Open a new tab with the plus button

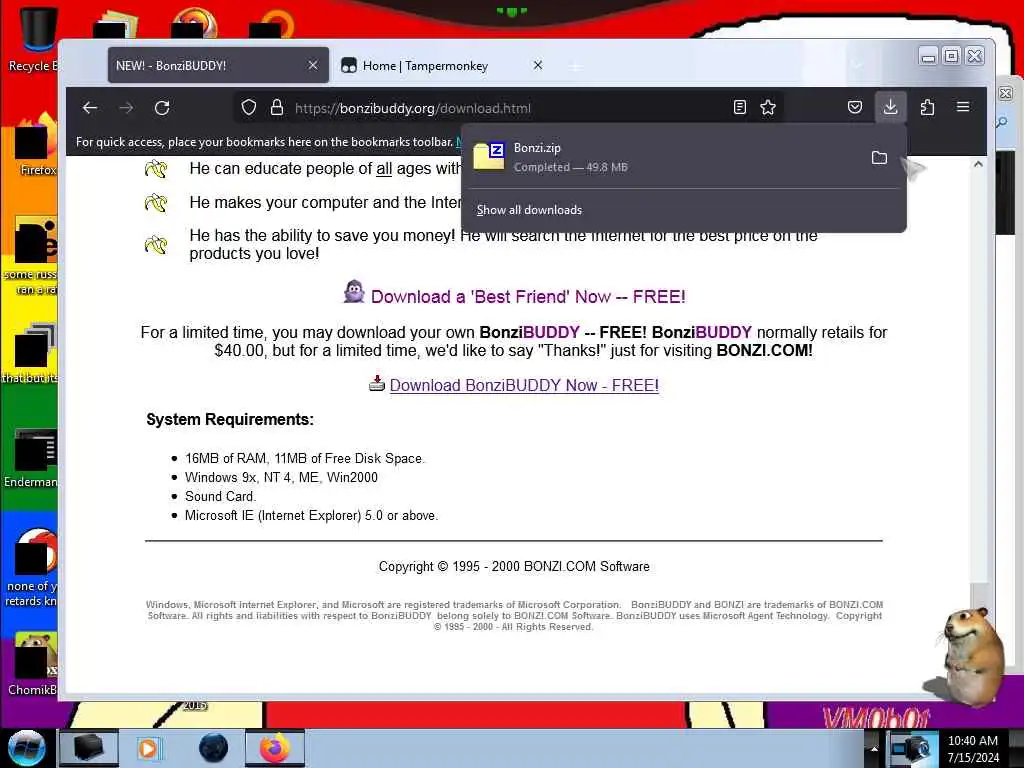pos(575,67)
